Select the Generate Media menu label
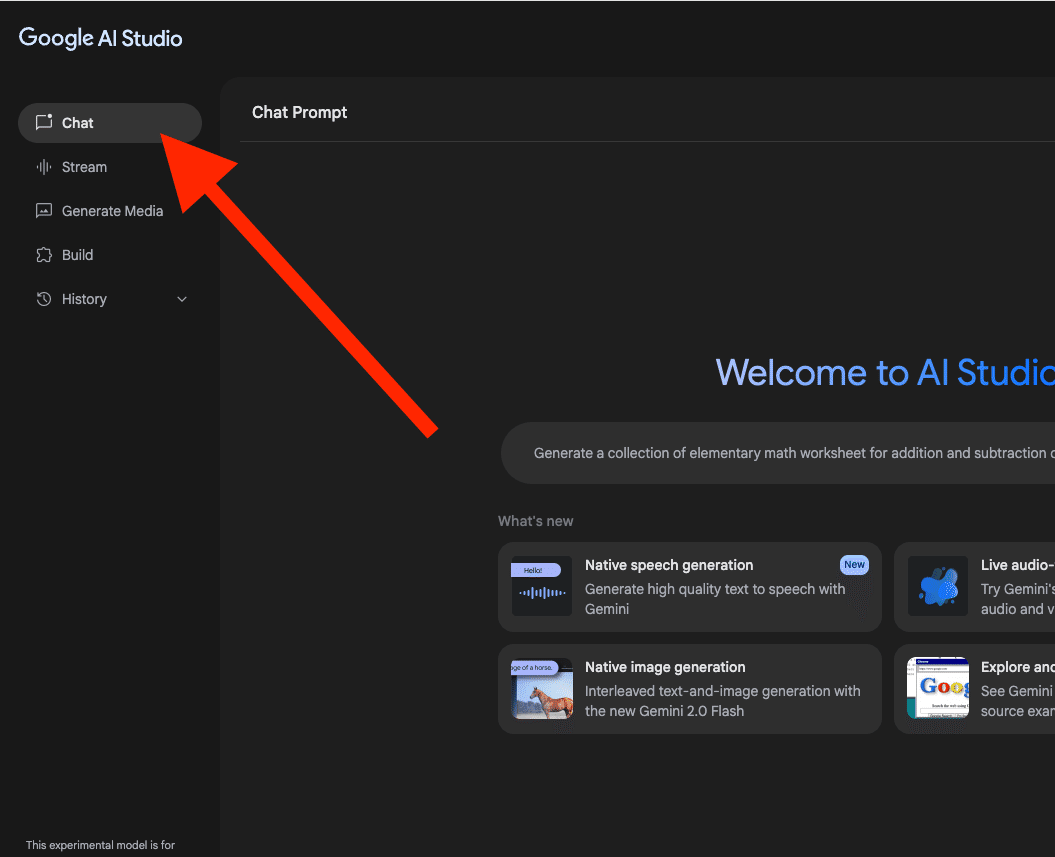Screen dimensions: 1055x857 pos(112,211)
